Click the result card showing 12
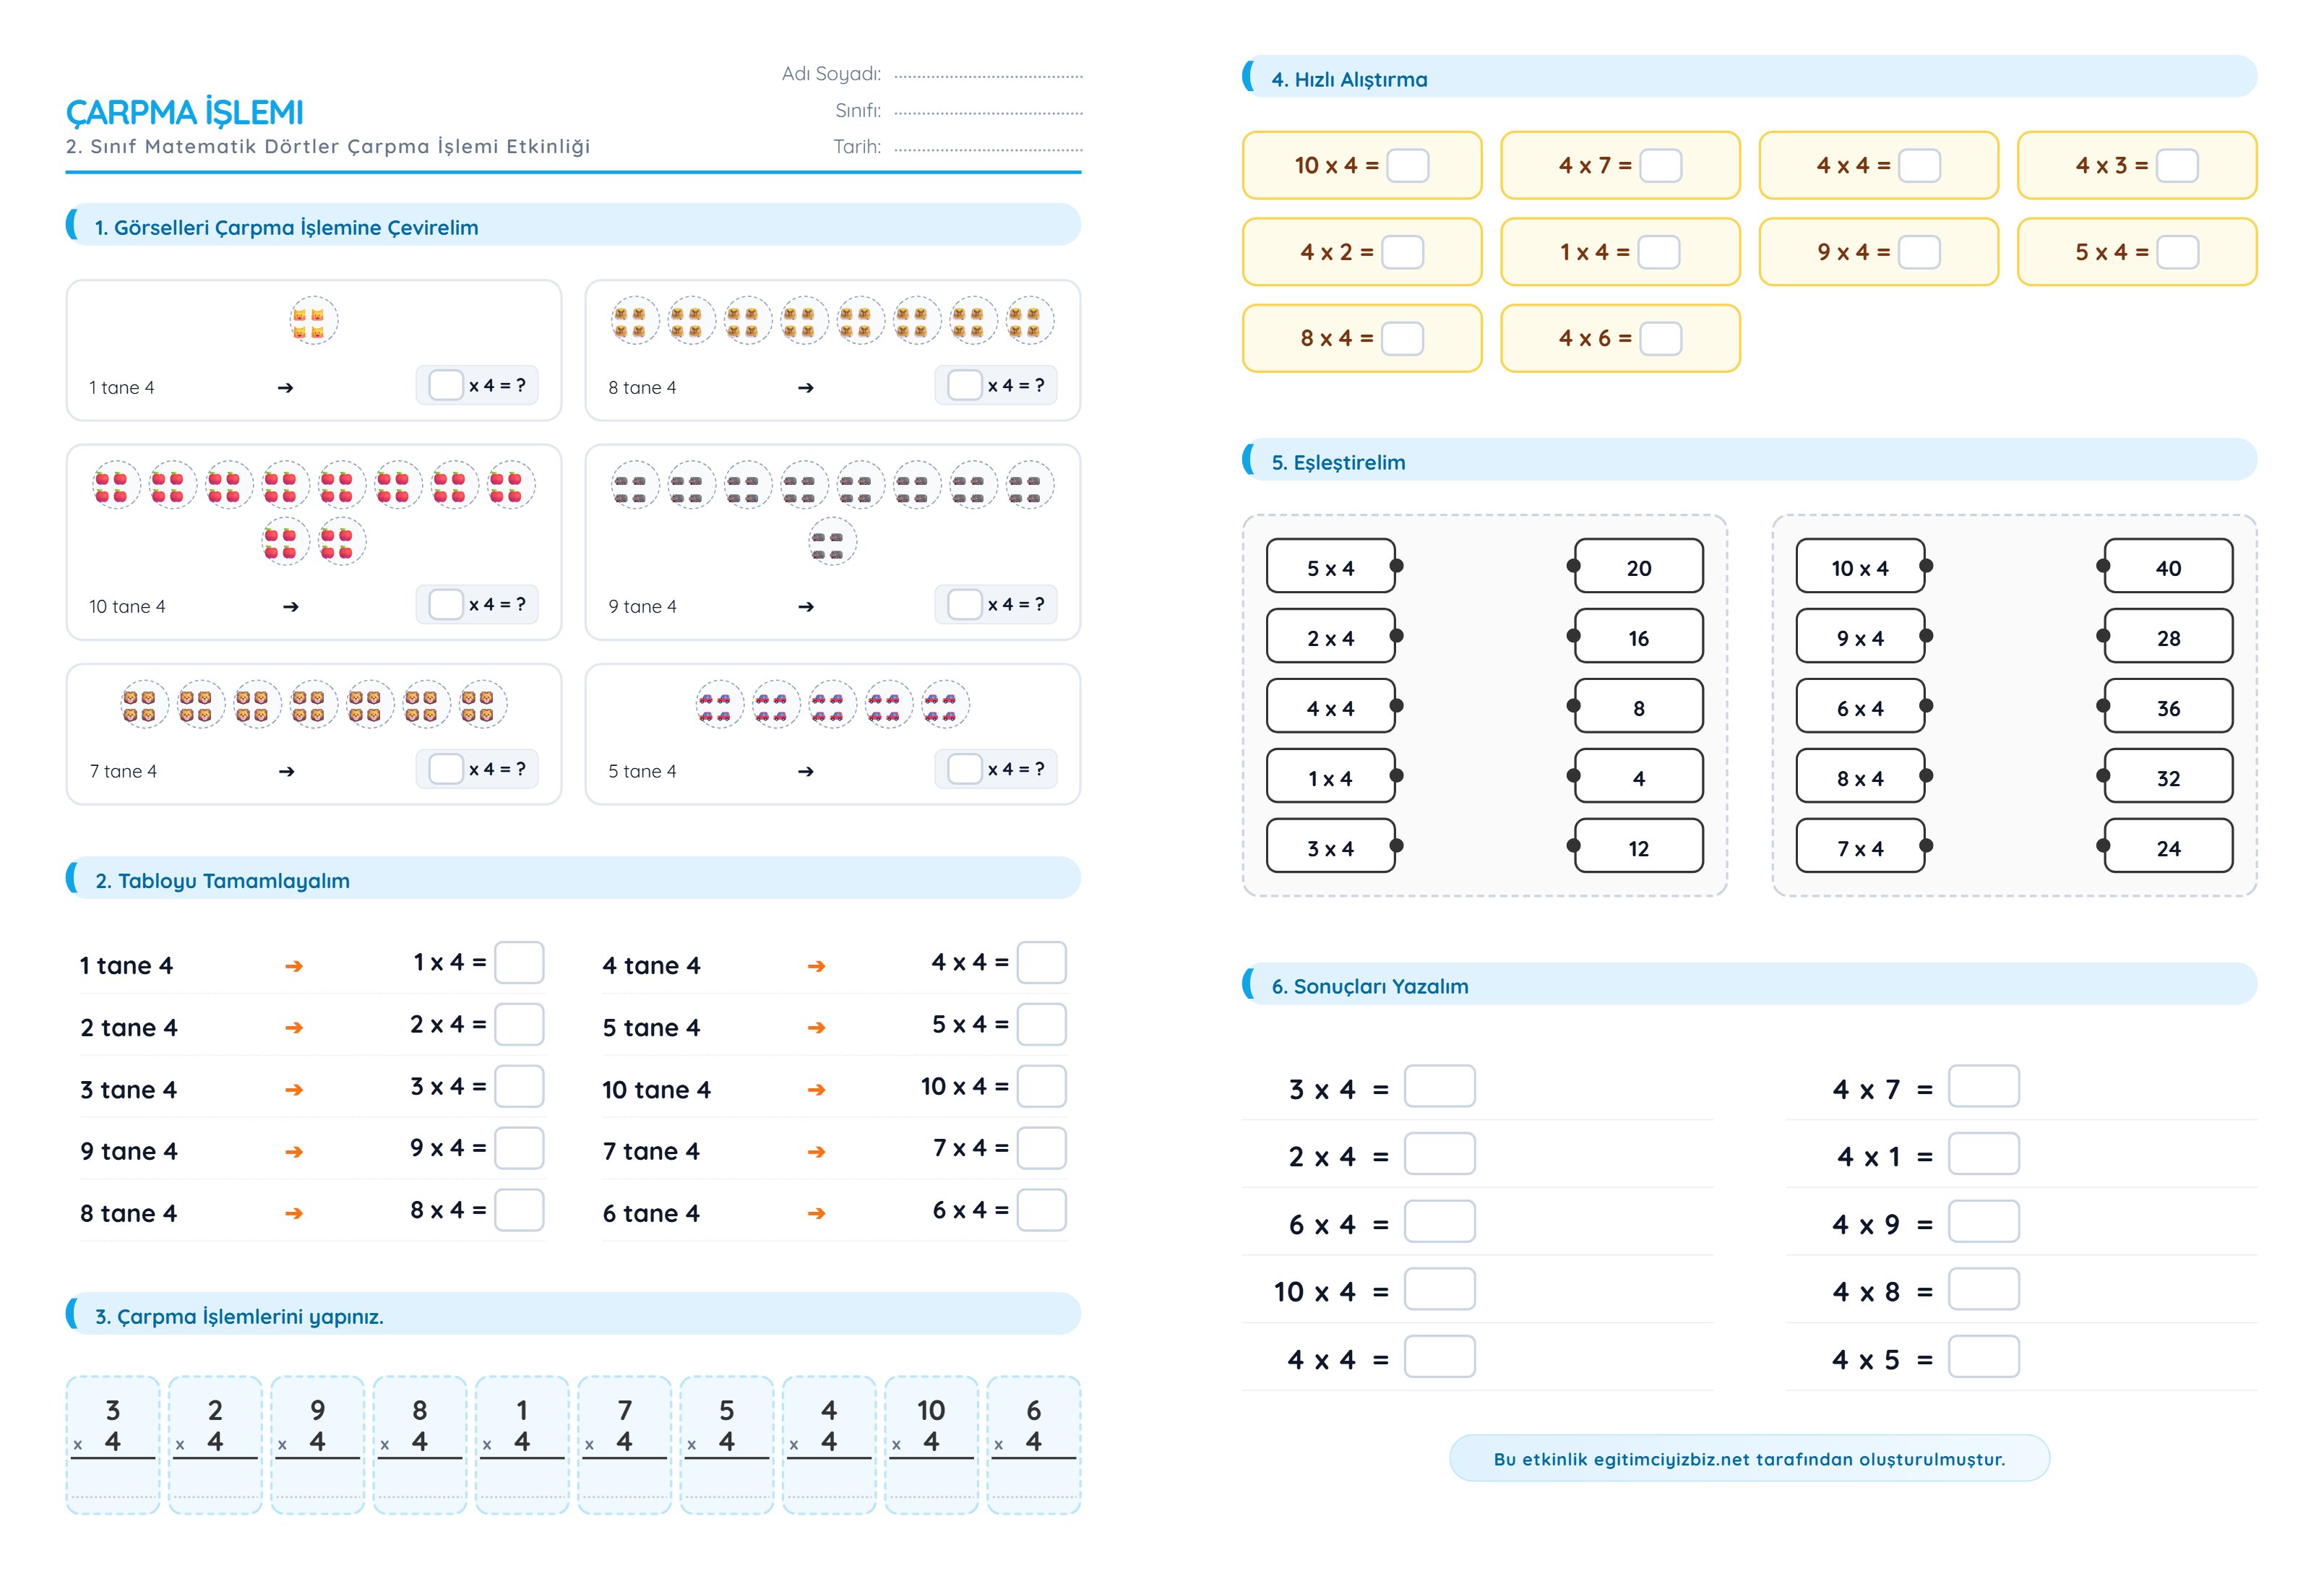The image size is (2324, 1571). pyautogui.click(x=1638, y=847)
